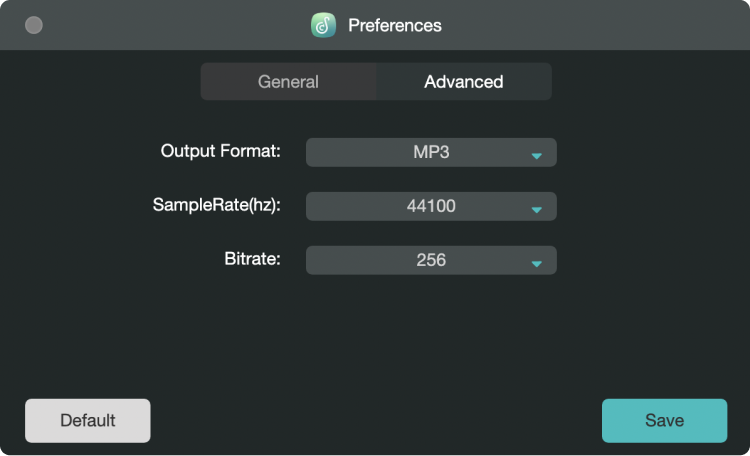
Task: Select the 256 bitrate value
Action: [431, 260]
